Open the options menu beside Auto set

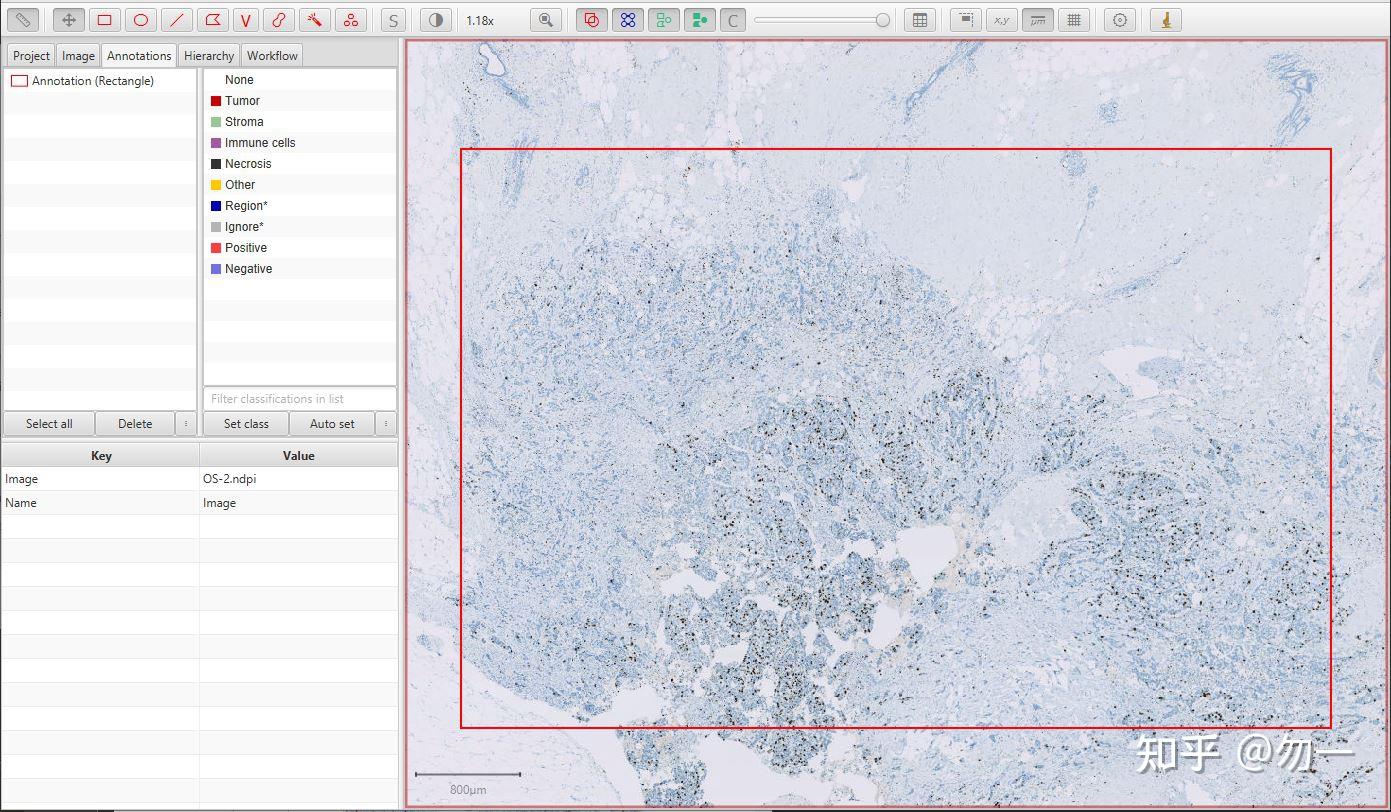pos(385,424)
